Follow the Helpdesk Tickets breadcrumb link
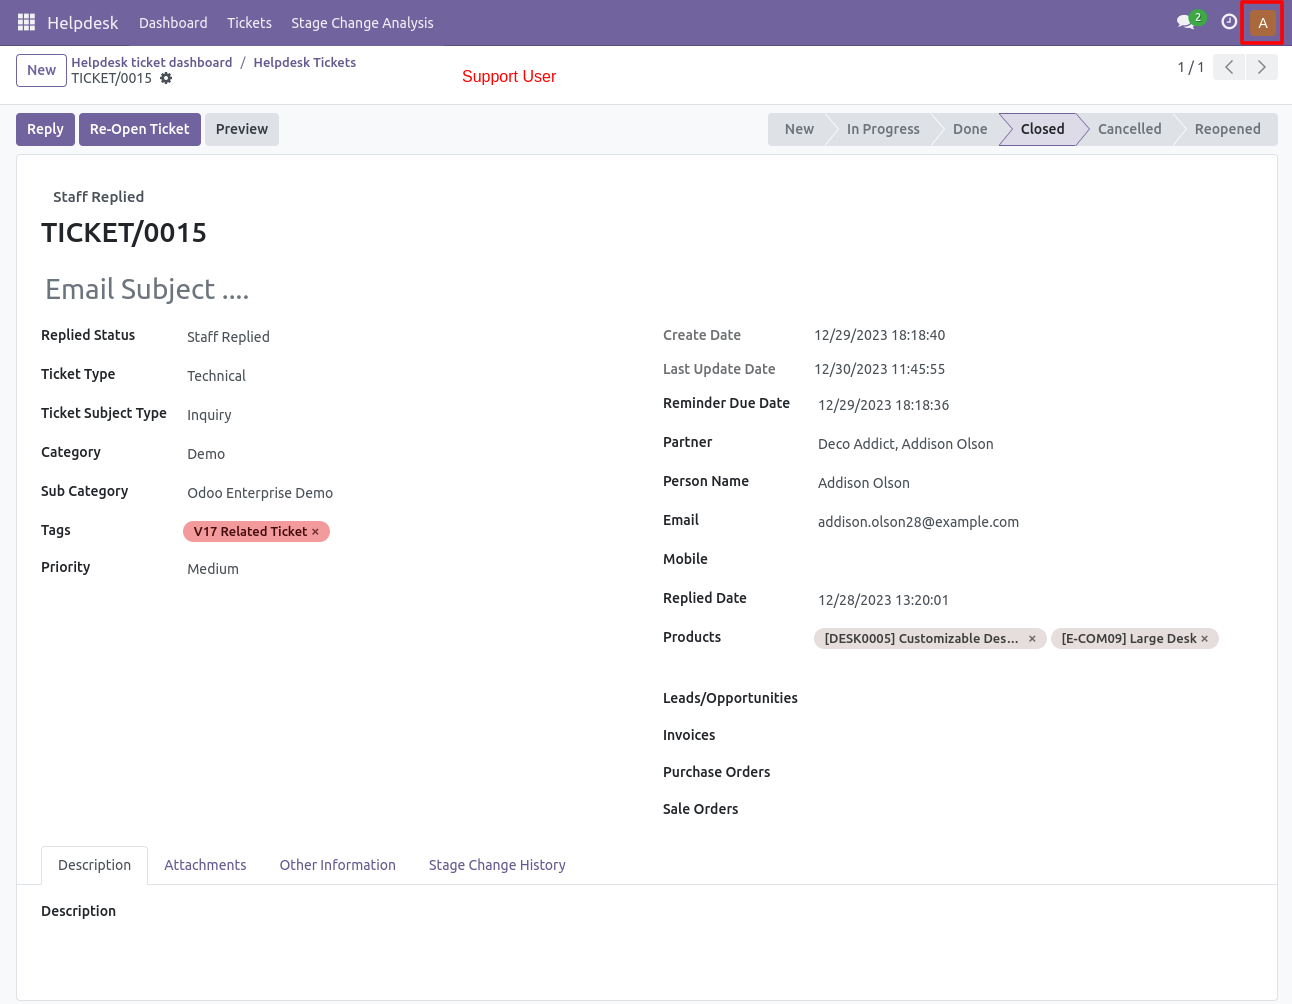This screenshot has height=1004, width=1292. 305,62
